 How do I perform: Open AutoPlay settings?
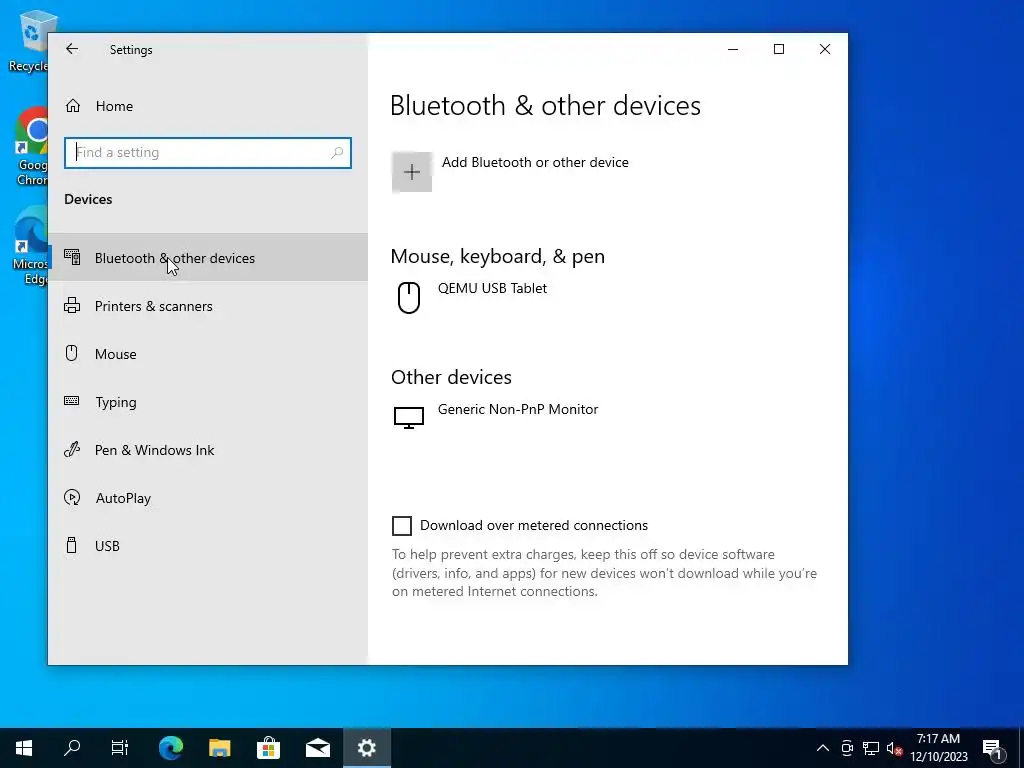(x=208, y=498)
